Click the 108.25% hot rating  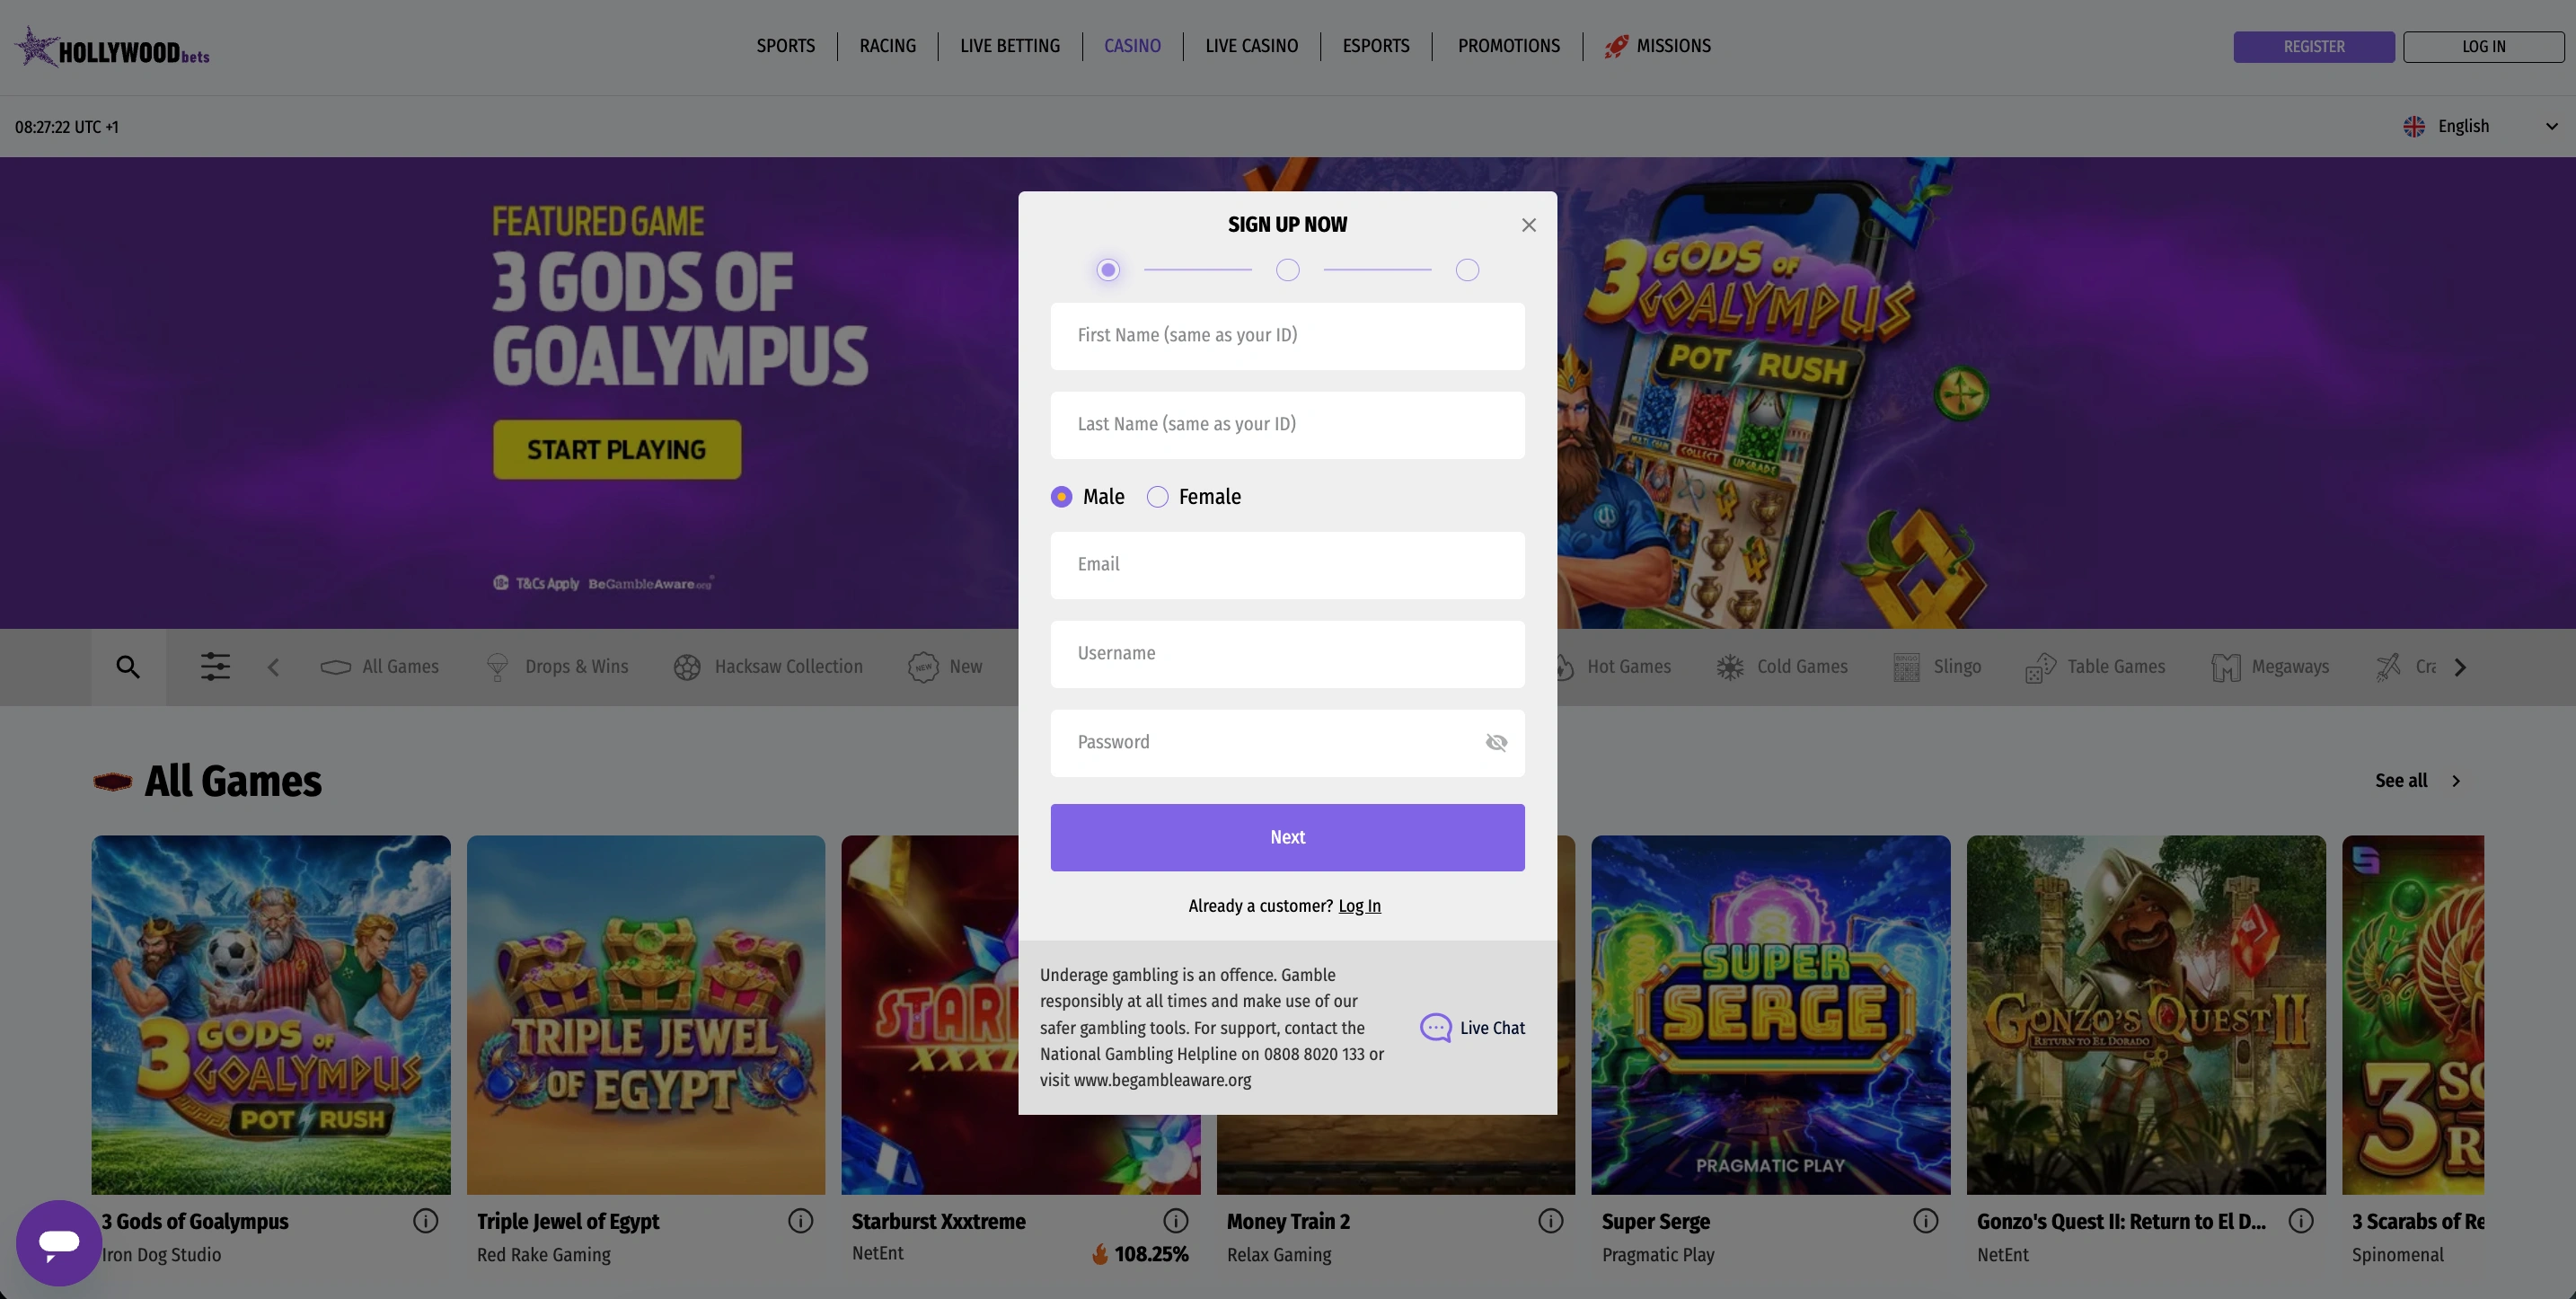(x=1140, y=1254)
